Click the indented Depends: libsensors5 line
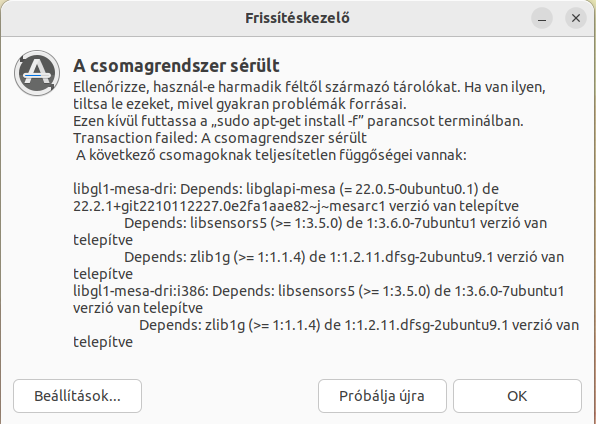The height and width of the screenshot is (424, 596). pyautogui.click(x=336, y=223)
